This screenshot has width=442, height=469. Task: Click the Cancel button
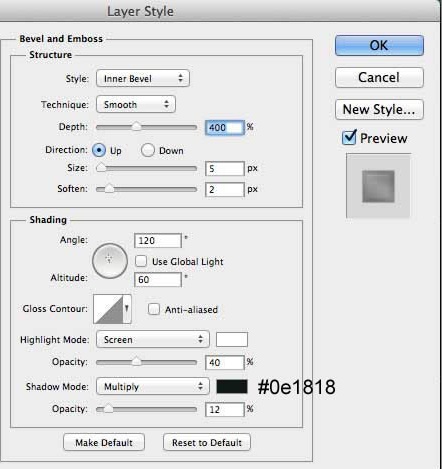tap(379, 77)
